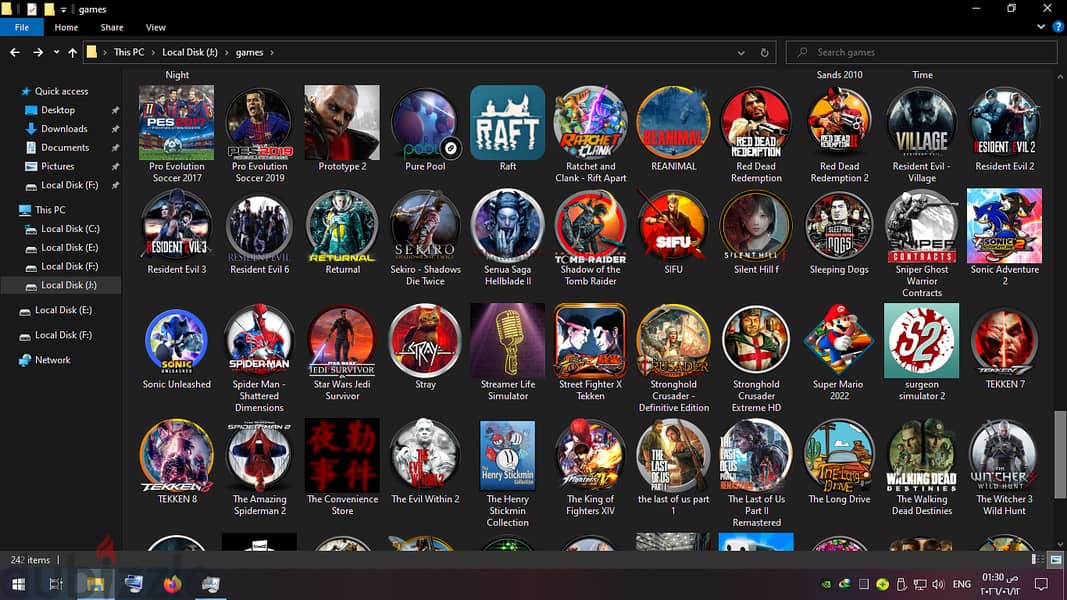
Task: Open Sleeping Dogs game icon
Action: 839,226
